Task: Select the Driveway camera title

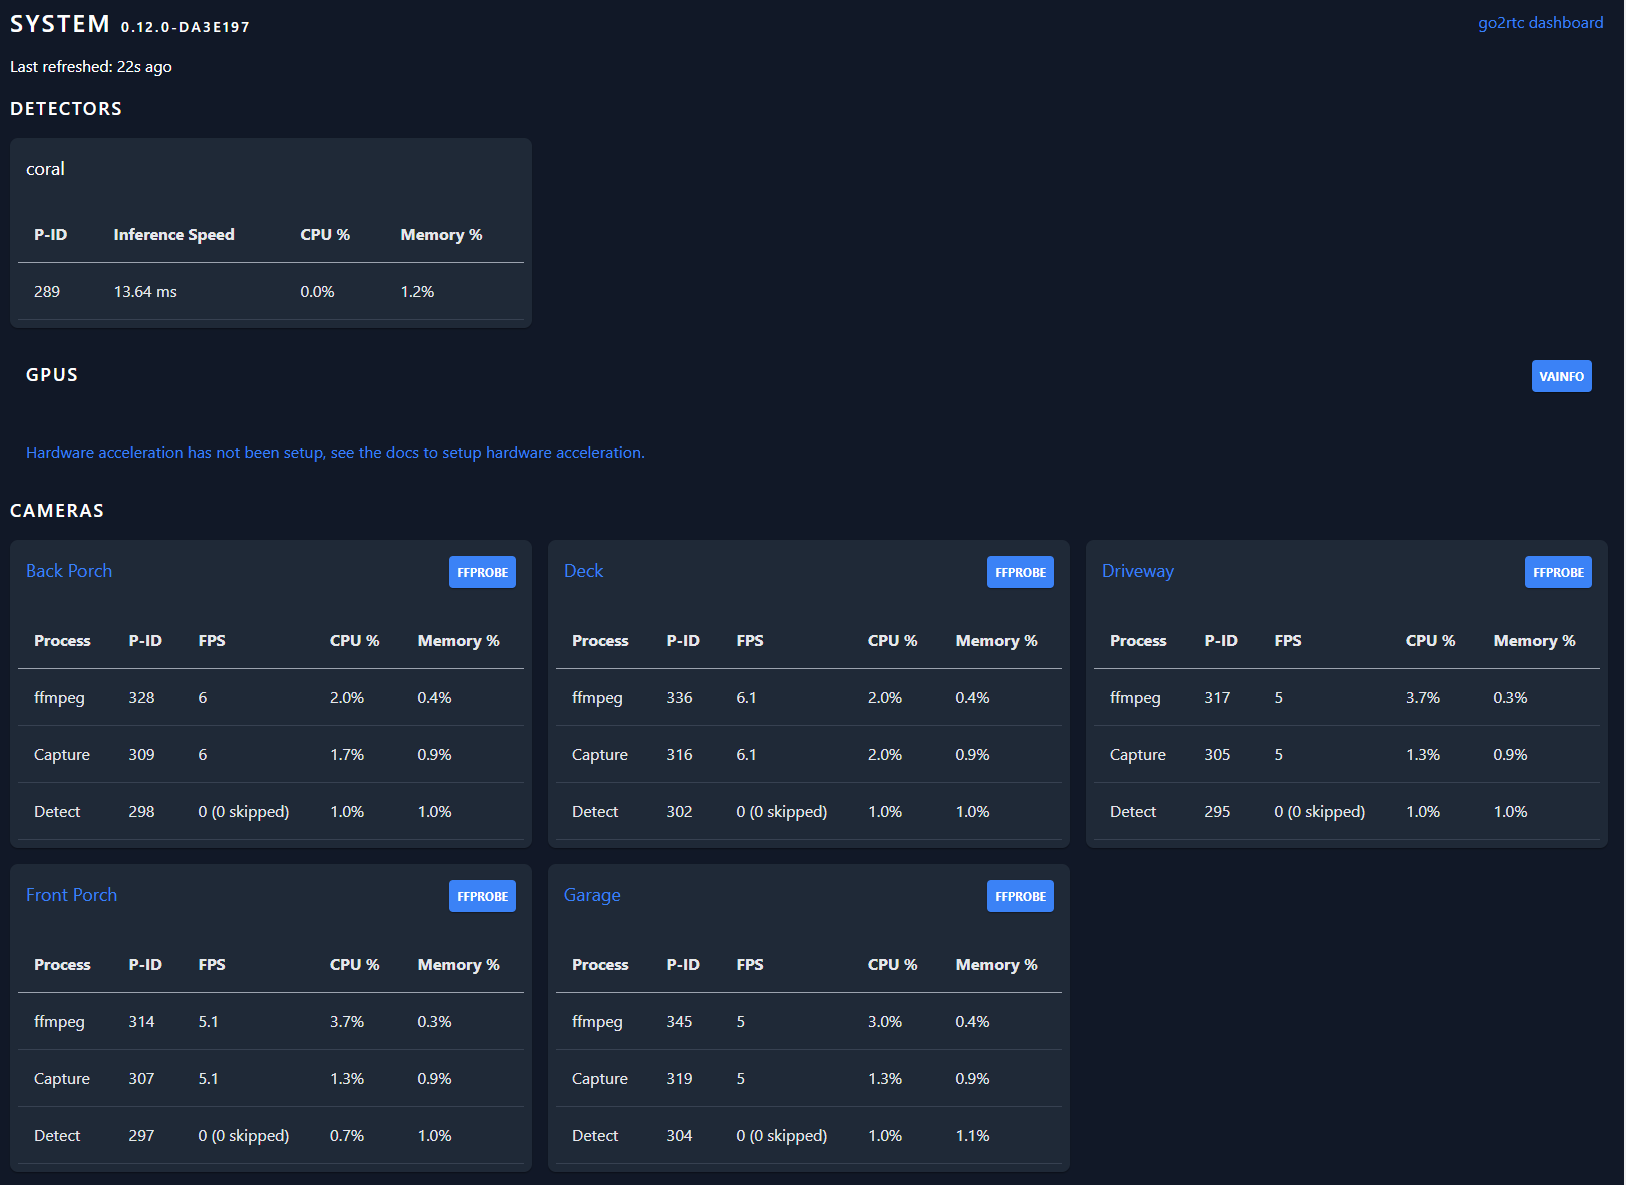Action: (1138, 571)
